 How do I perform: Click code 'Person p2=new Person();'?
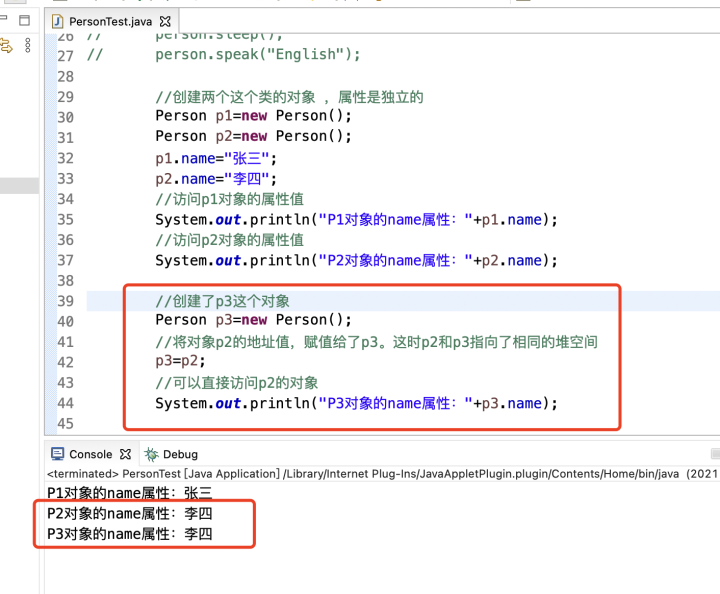253,136
